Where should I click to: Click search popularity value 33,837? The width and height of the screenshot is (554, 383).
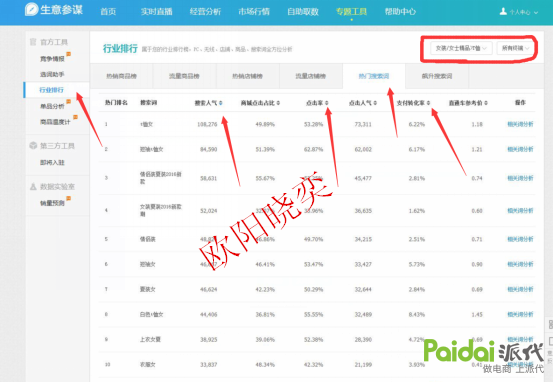coord(208,365)
